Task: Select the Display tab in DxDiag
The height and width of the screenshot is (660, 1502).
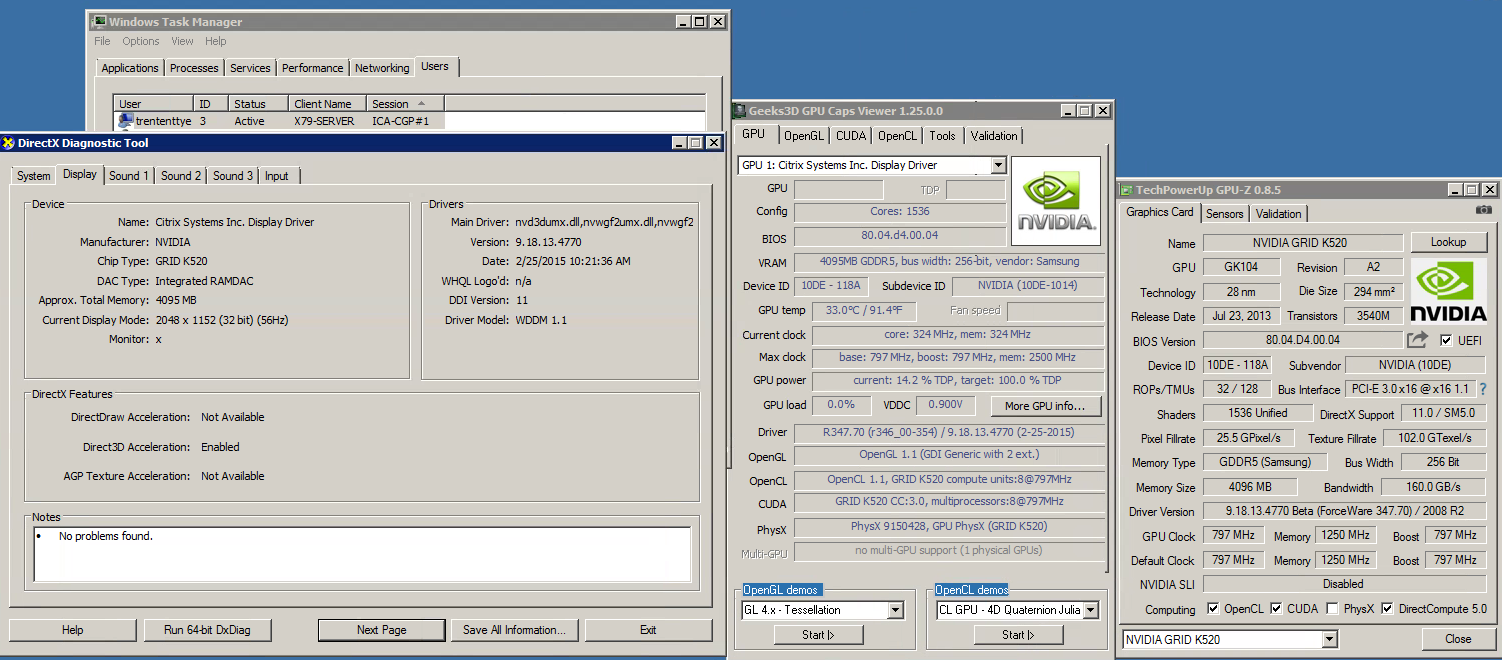Action: (80, 174)
